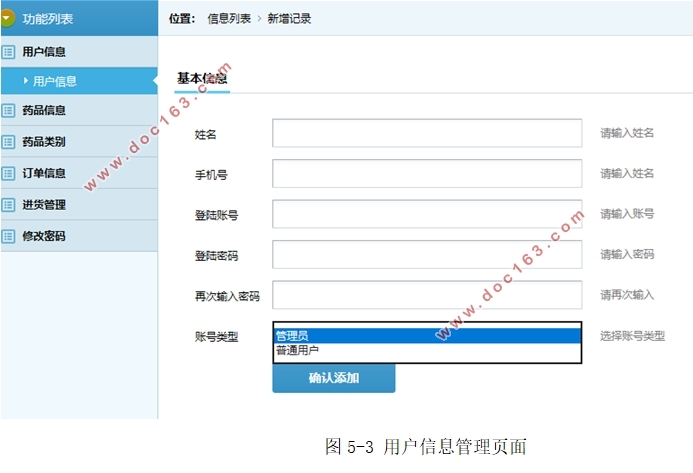The image size is (693, 473).
Task: Open the 药品信息 menu
Action: [79, 110]
